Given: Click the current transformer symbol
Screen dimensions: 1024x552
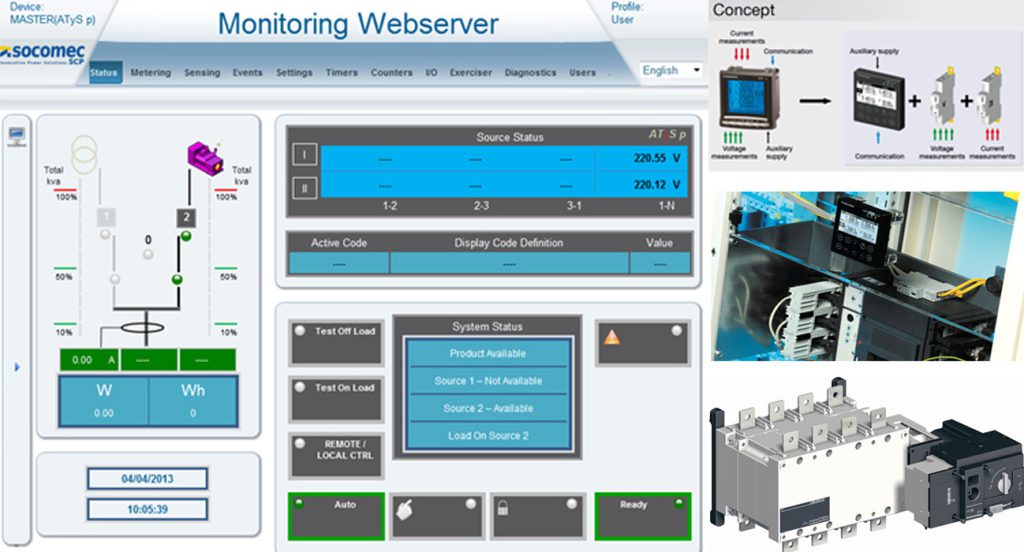Looking at the screenshot, I should click(143, 327).
